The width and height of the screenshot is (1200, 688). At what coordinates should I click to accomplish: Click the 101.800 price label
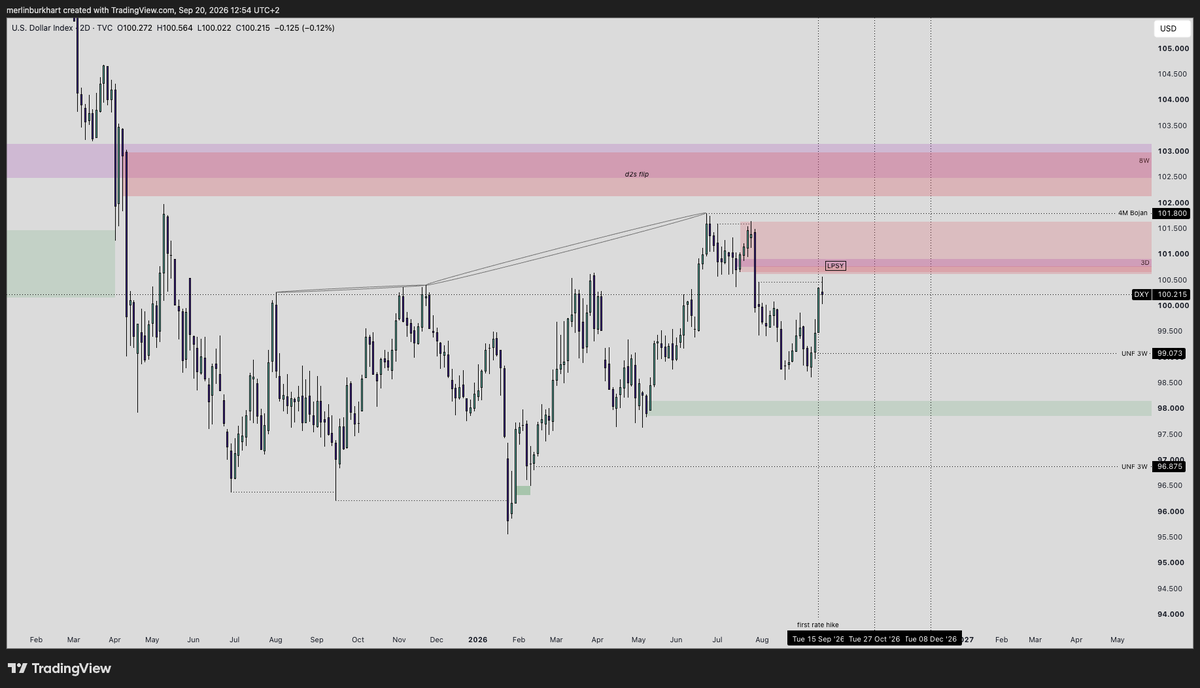pos(1172,214)
